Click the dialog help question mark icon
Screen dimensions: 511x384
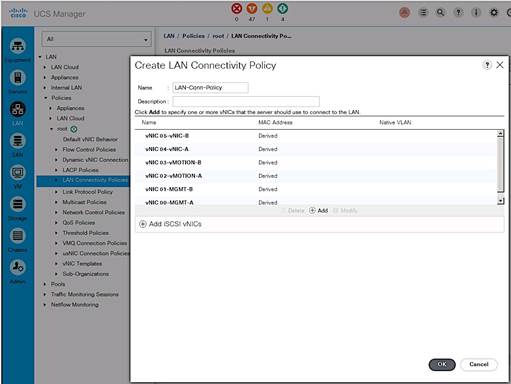(487, 65)
